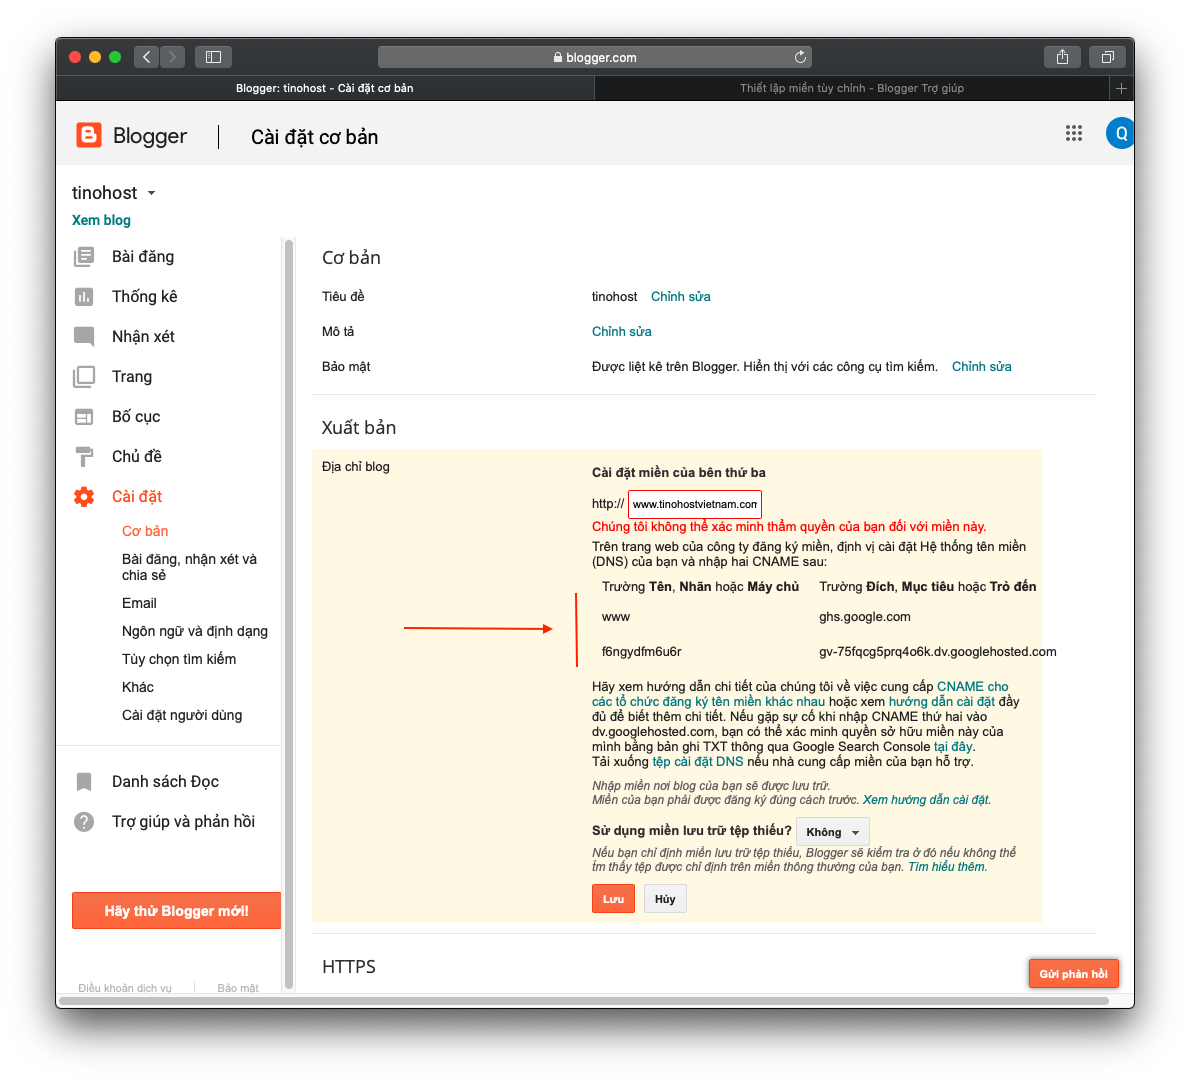Click the Điều khoản dịch vụ footer link
This screenshot has width=1190, height=1082.
pos(124,988)
